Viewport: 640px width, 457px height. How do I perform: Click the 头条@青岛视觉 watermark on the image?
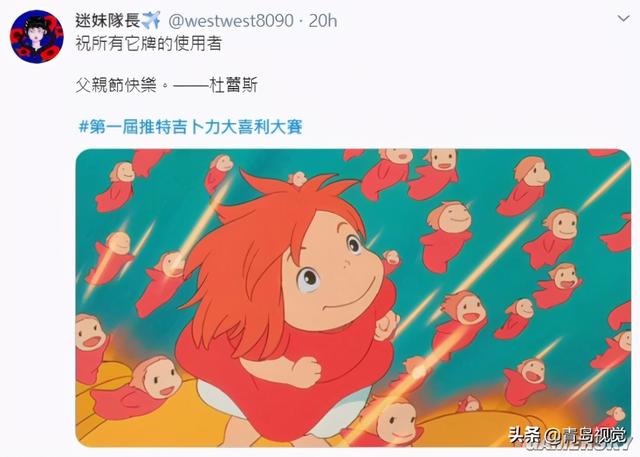click(x=567, y=435)
